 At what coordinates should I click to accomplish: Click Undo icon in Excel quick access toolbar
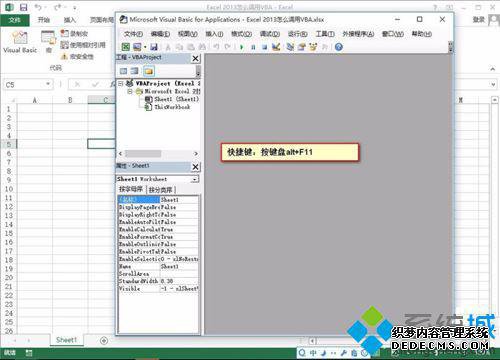[38, 7]
